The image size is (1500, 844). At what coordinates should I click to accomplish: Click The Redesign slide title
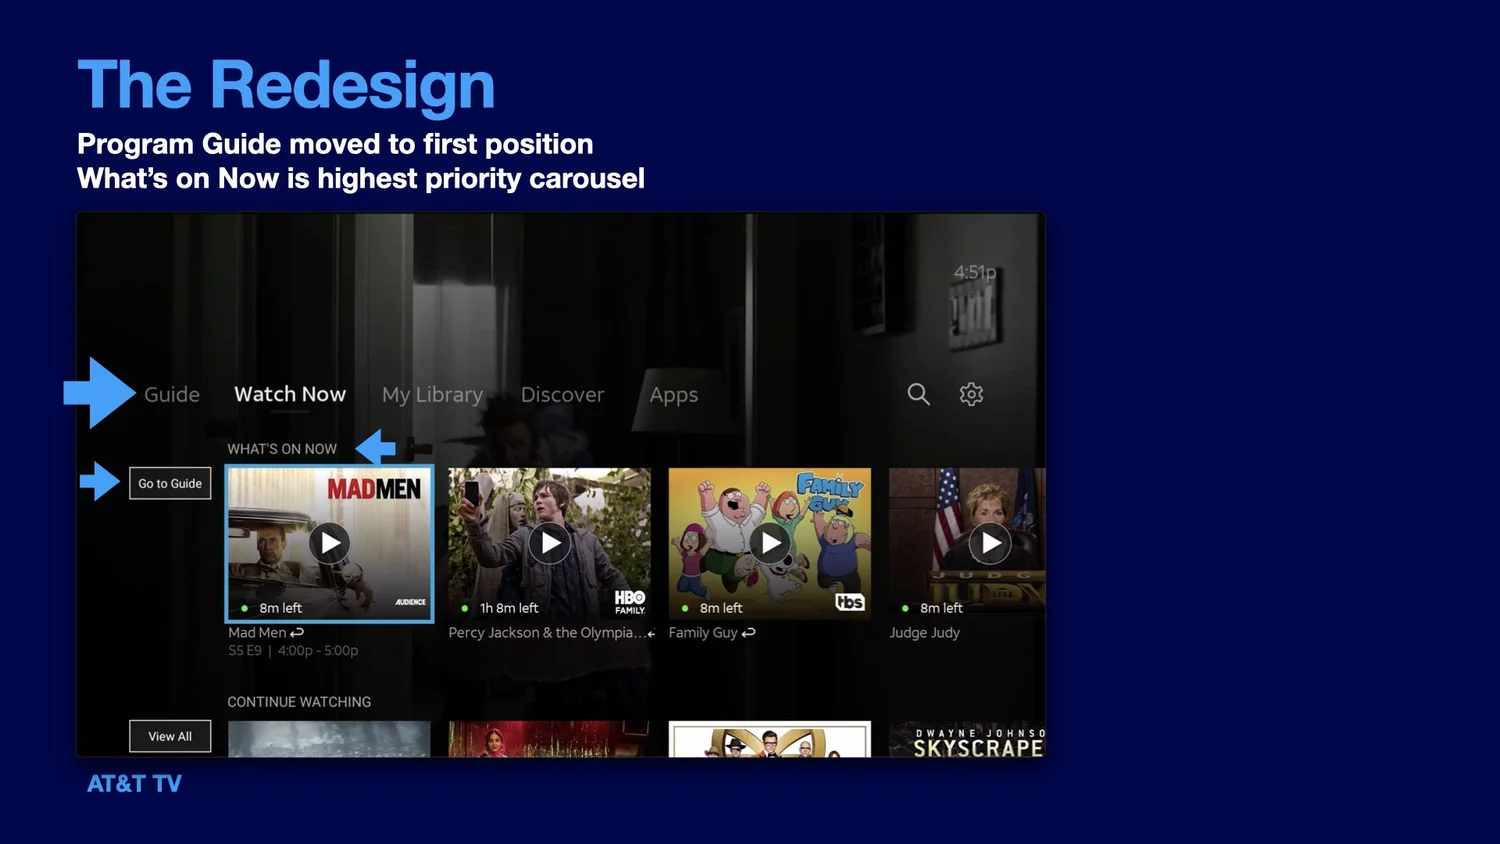pos(286,84)
